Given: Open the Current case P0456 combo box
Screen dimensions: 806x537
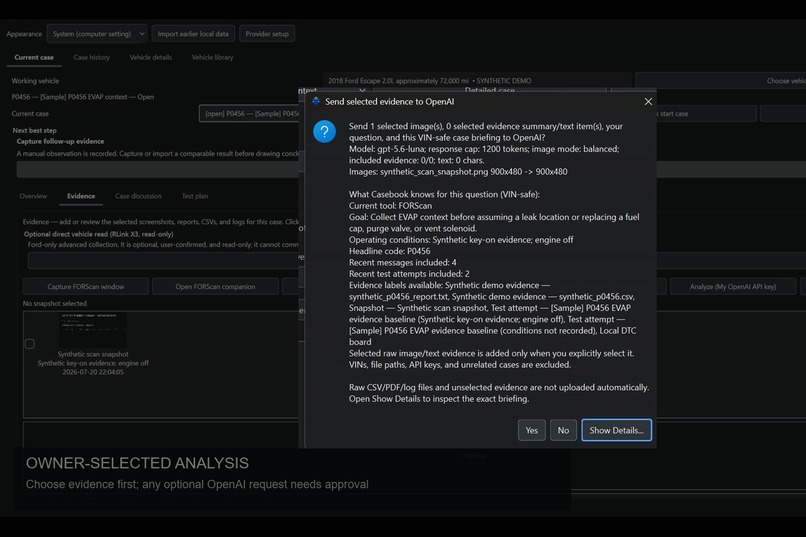Looking at the screenshot, I should [x=250, y=114].
